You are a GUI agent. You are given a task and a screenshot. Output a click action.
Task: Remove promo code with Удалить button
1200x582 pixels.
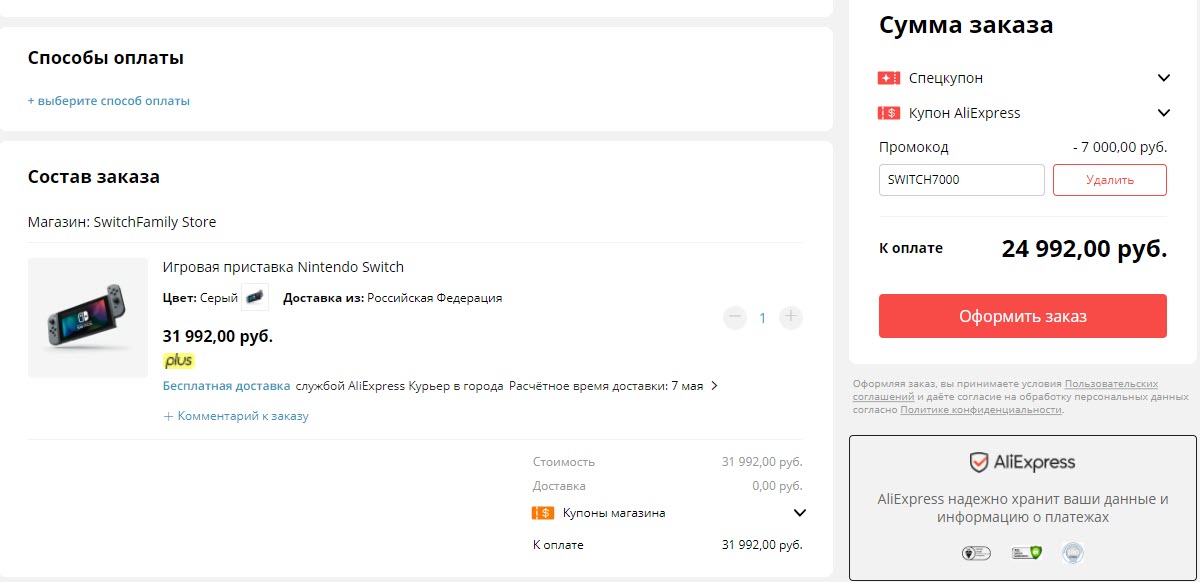point(1110,180)
